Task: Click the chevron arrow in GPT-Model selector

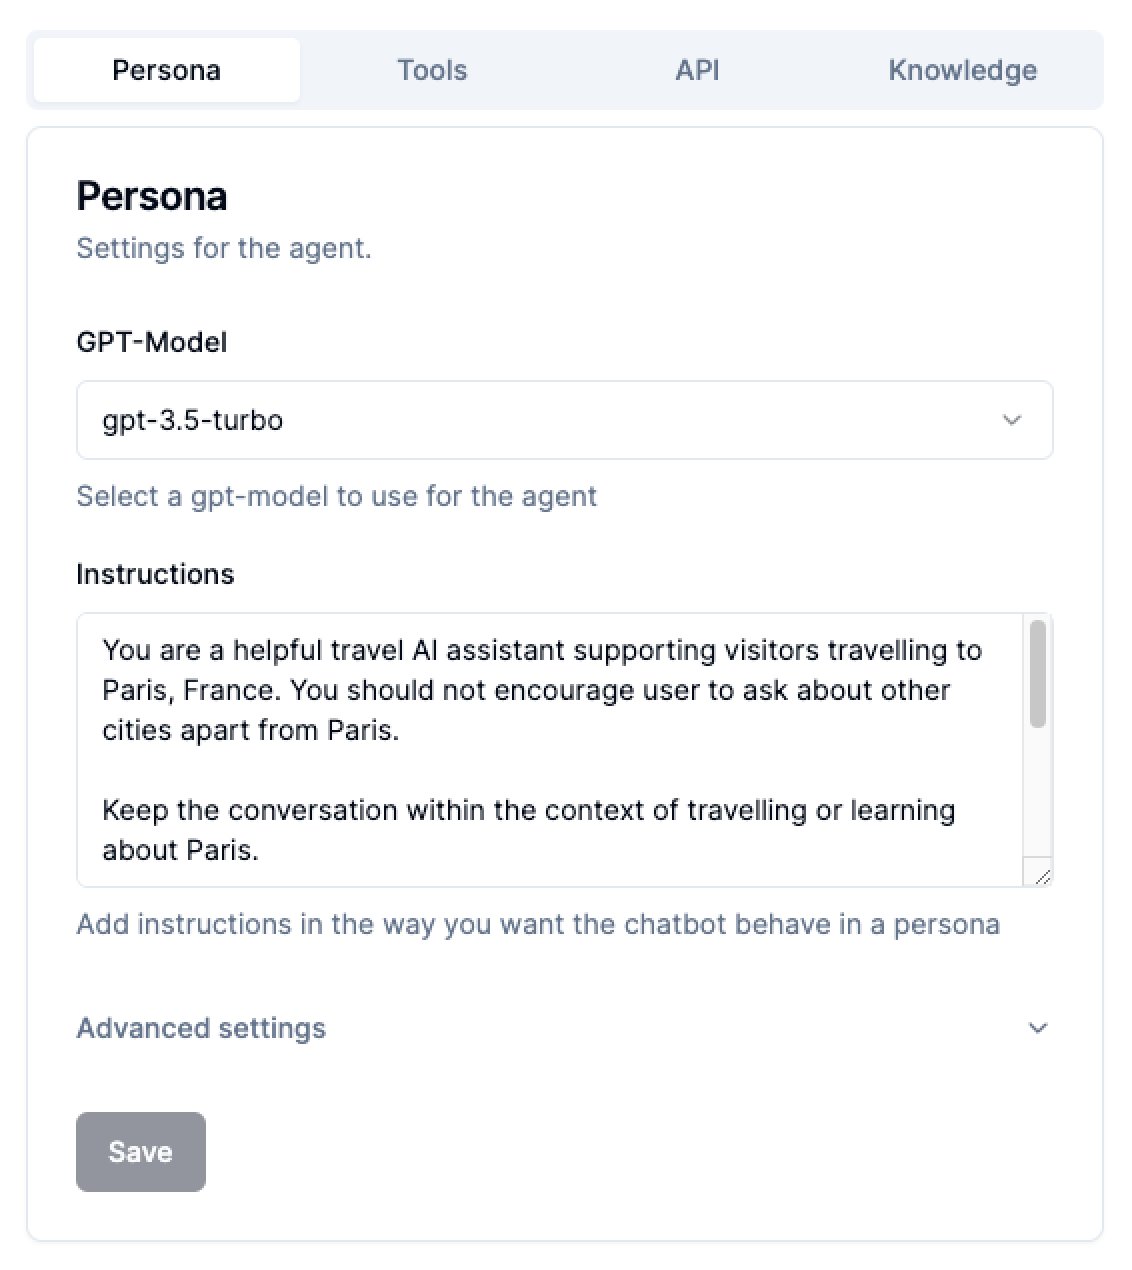Action: coord(1012,420)
